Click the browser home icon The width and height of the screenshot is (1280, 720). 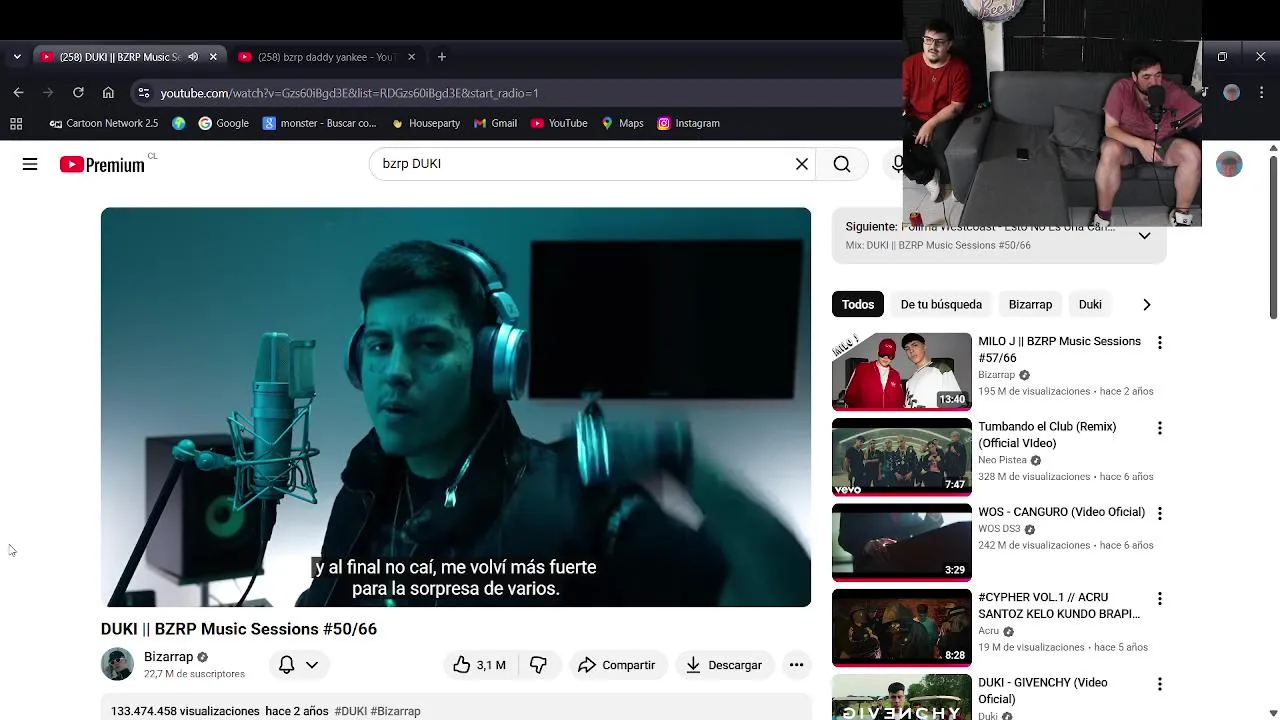pos(108,93)
